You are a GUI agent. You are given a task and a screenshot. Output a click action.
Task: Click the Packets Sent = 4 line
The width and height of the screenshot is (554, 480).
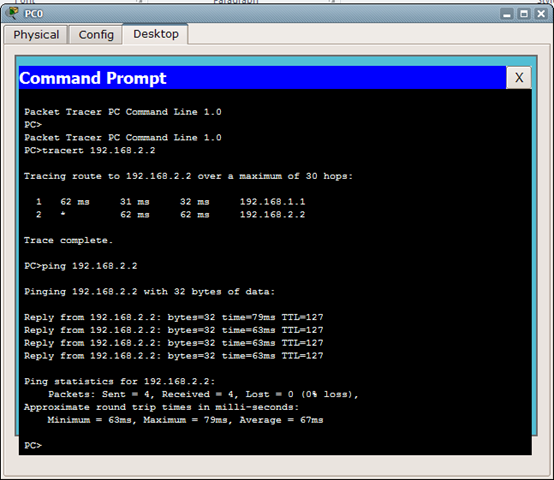(x=203, y=394)
